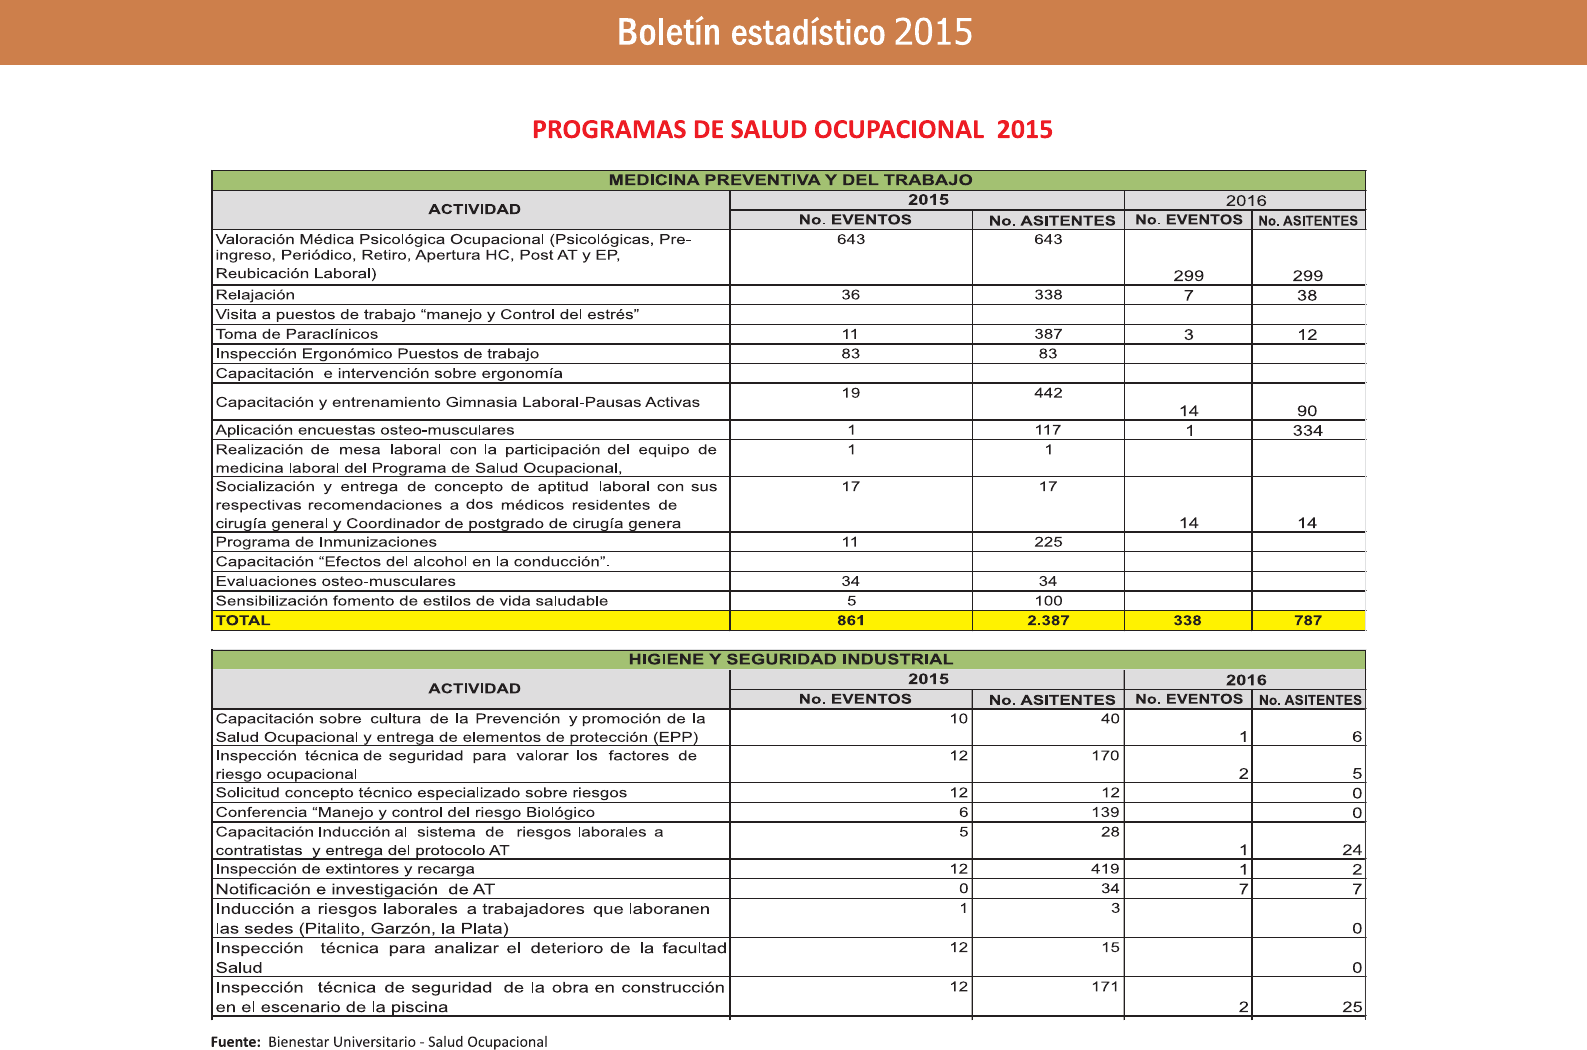
Task: Click the "Boletín estadístico 2015" banner title
Action: (x=794, y=33)
